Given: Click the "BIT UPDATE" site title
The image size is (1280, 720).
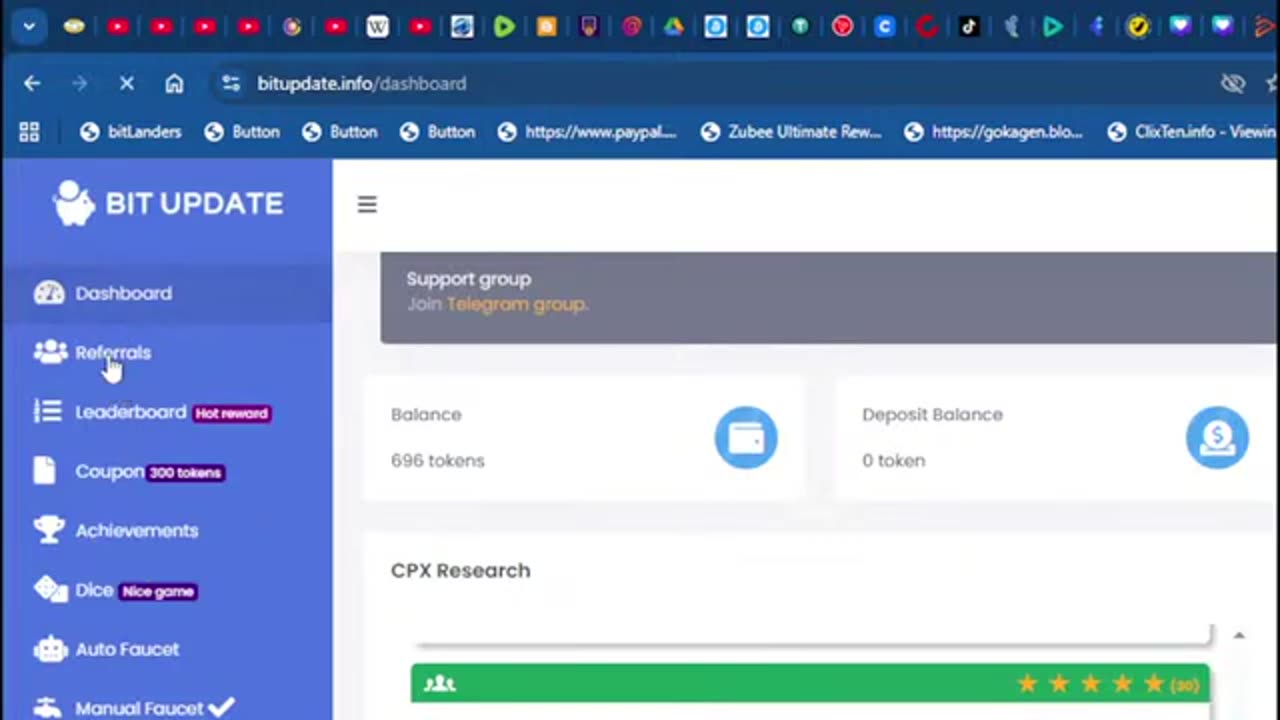Looking at the screenshot, I should pyautogui.click(x=194, y=203).
